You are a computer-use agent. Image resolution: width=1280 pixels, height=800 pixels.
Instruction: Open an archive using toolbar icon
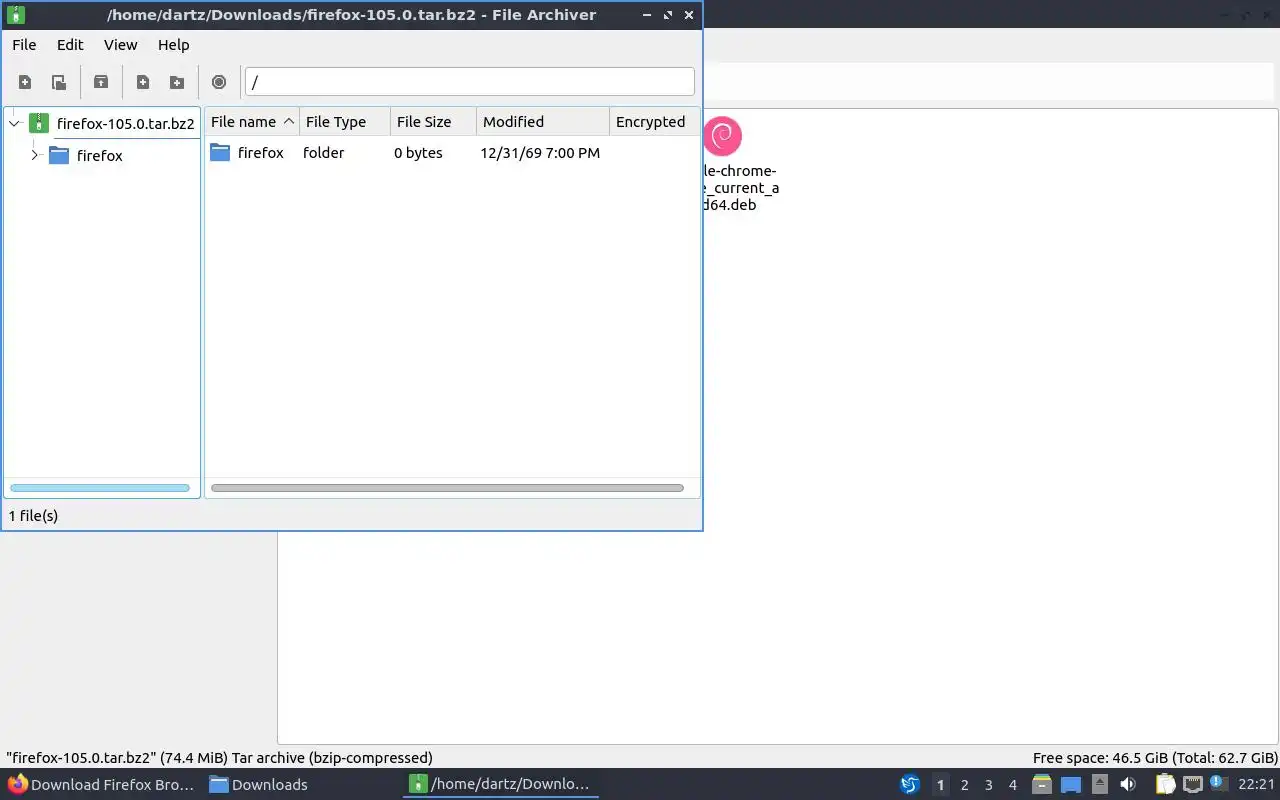pyautogui.click(x=59, y=82)
